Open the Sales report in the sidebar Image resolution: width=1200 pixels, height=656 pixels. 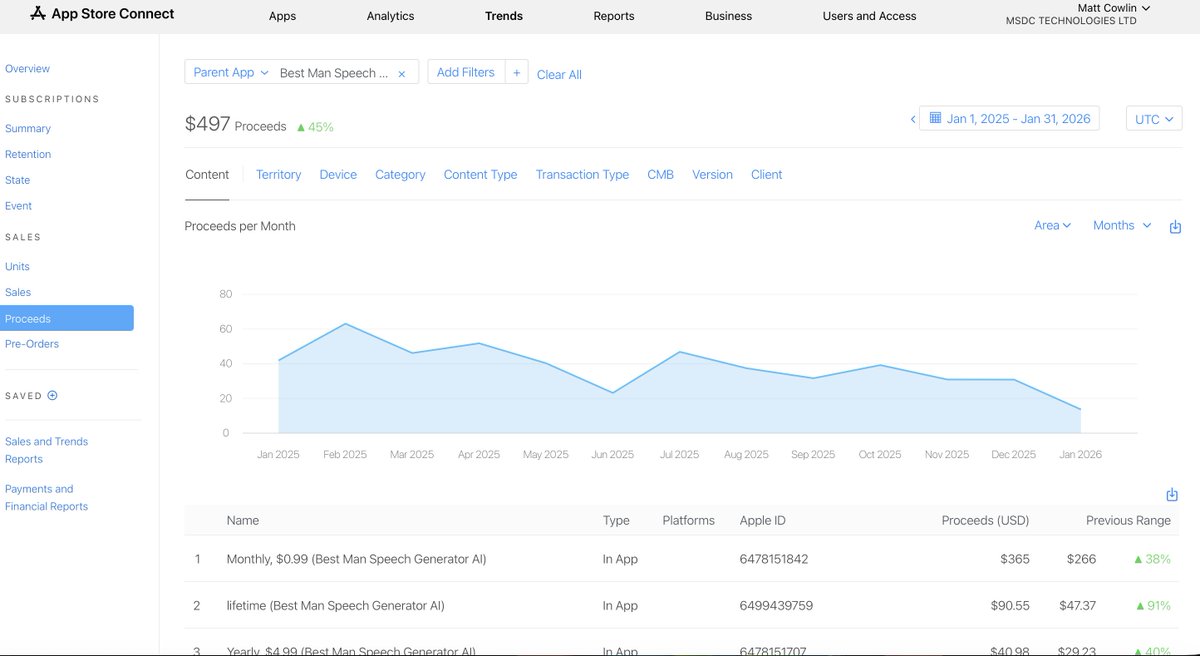(18, 292)
